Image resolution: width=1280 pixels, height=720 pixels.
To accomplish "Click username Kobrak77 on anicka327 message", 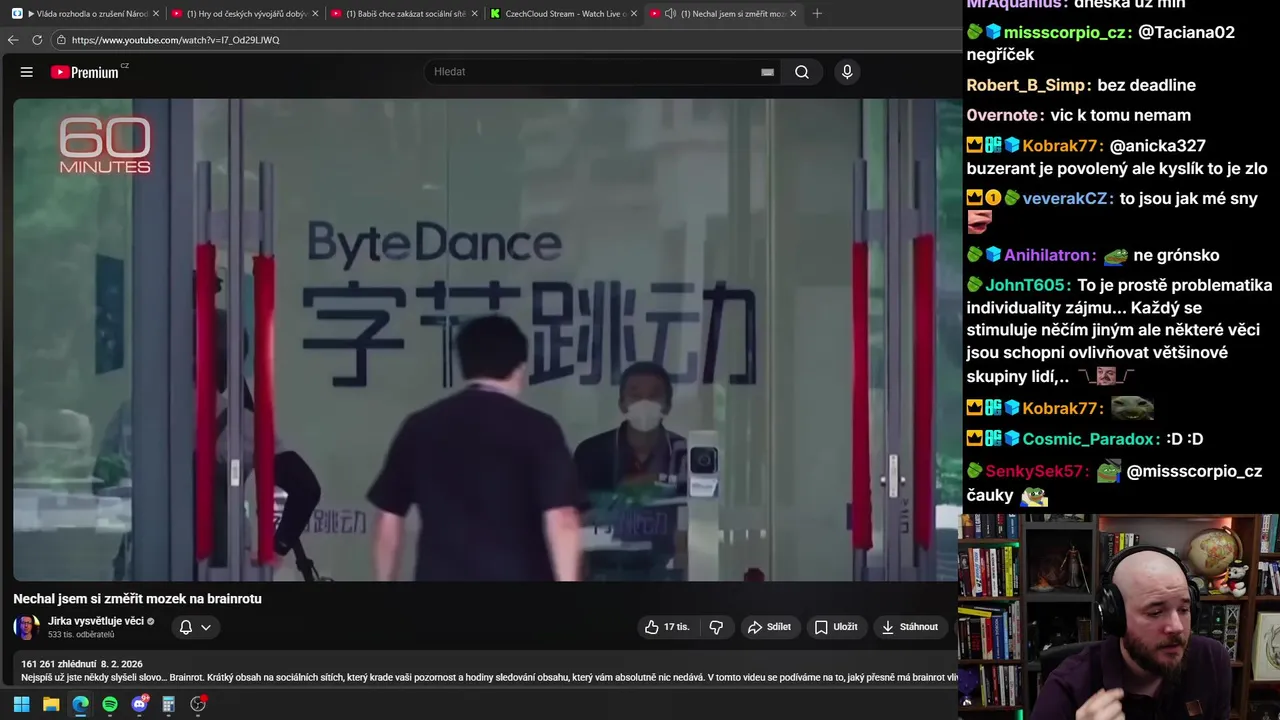I will [x=1062, y=146].
